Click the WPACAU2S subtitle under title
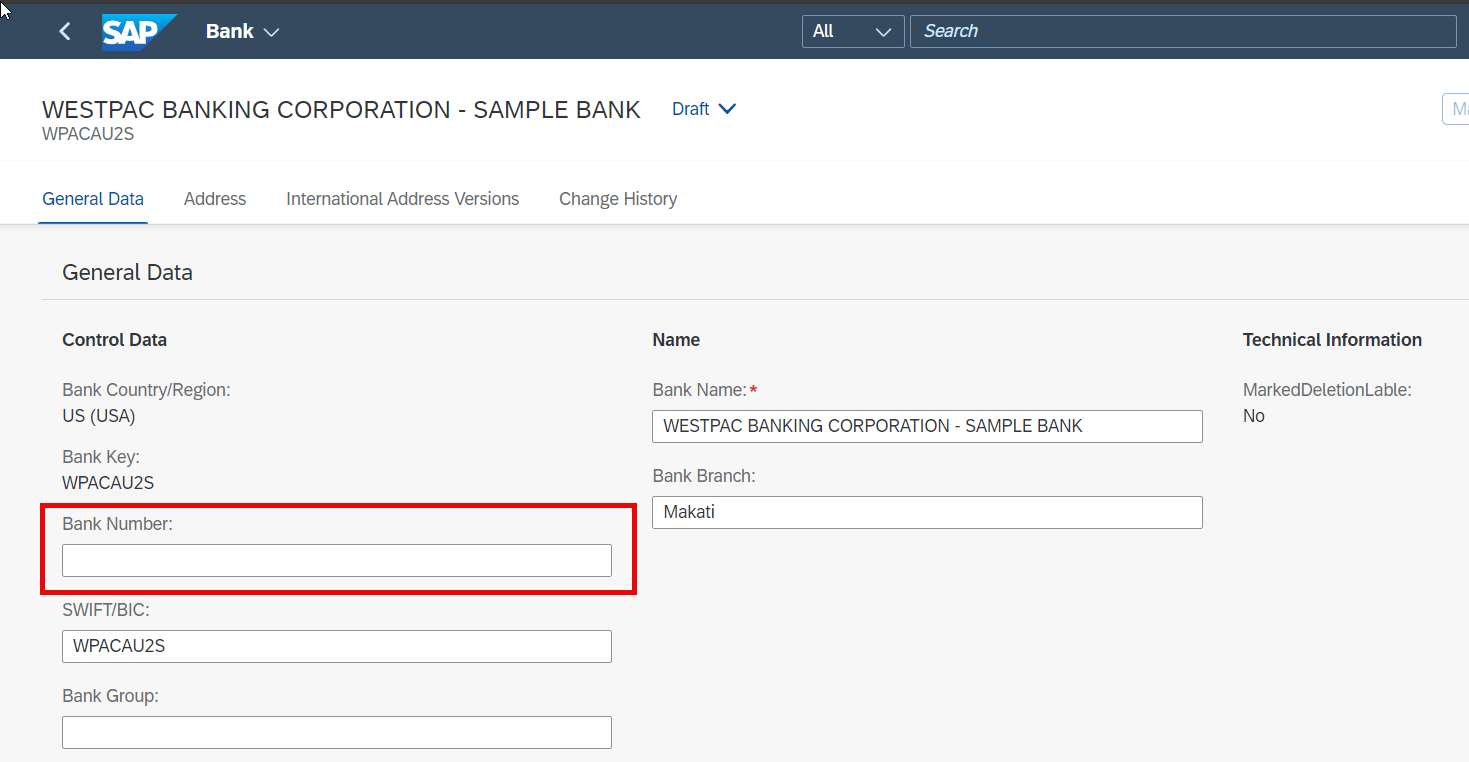 coord(88,134)
